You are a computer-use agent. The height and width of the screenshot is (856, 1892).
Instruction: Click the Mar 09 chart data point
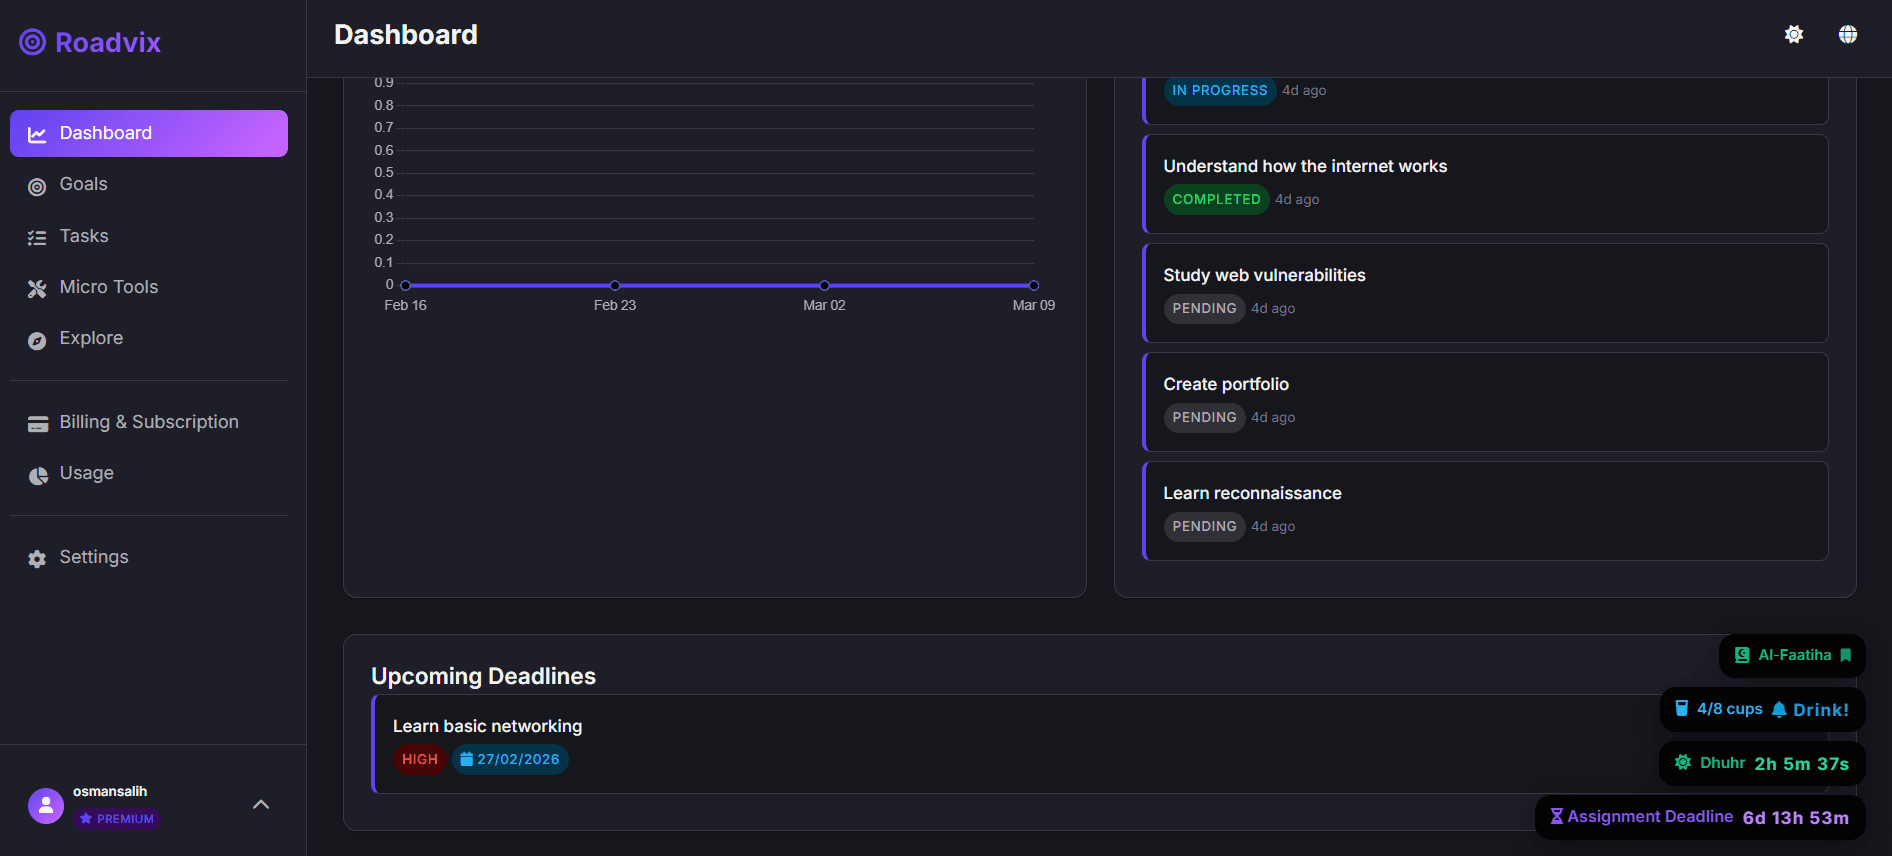coord(1034,285)
